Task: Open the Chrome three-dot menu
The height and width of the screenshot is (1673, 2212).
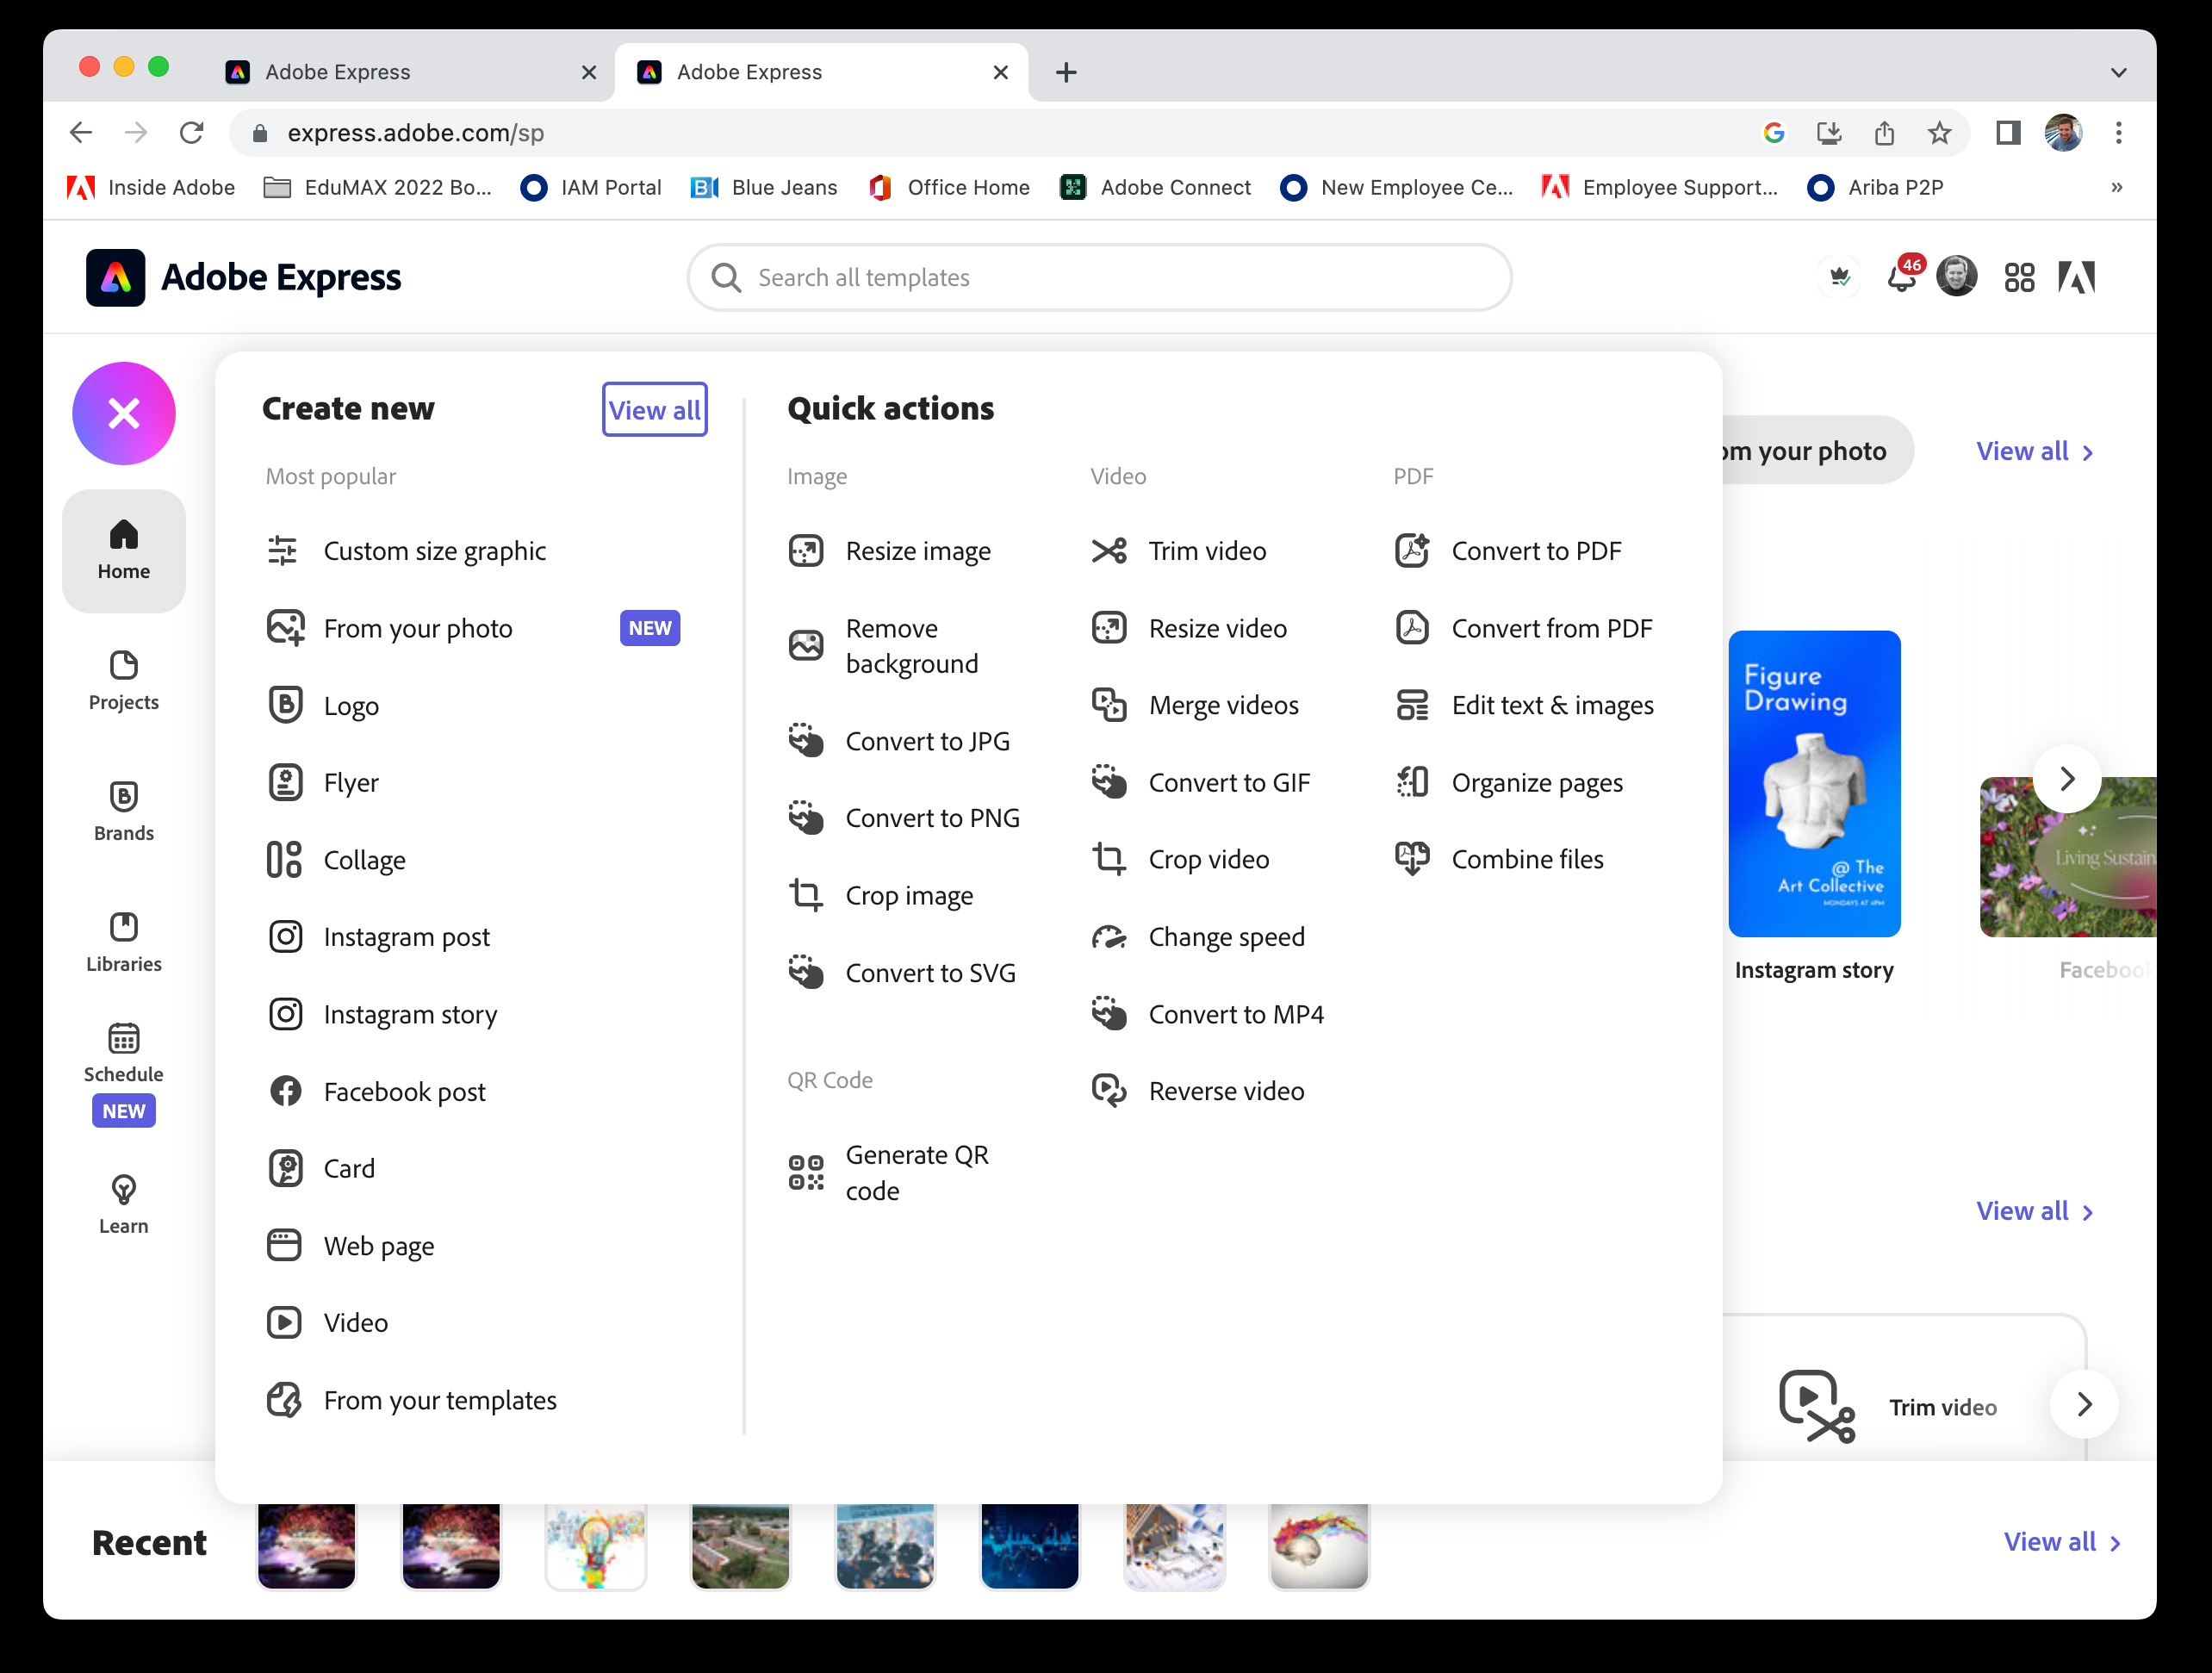Action: click(2118, 133)
